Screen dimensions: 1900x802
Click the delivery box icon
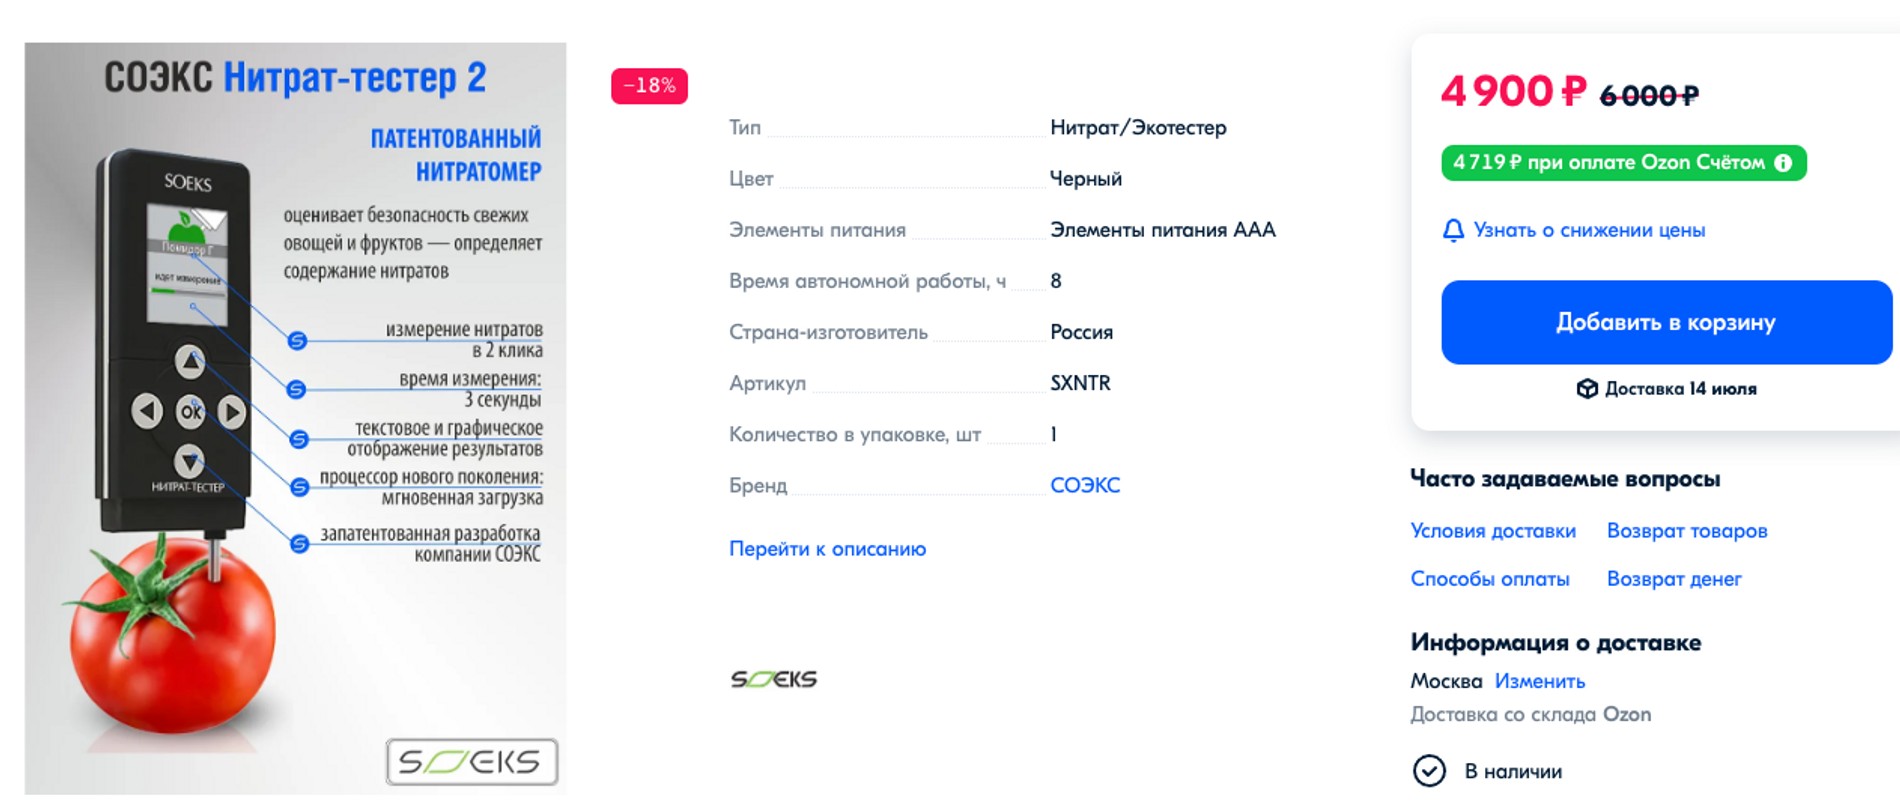1587,389
